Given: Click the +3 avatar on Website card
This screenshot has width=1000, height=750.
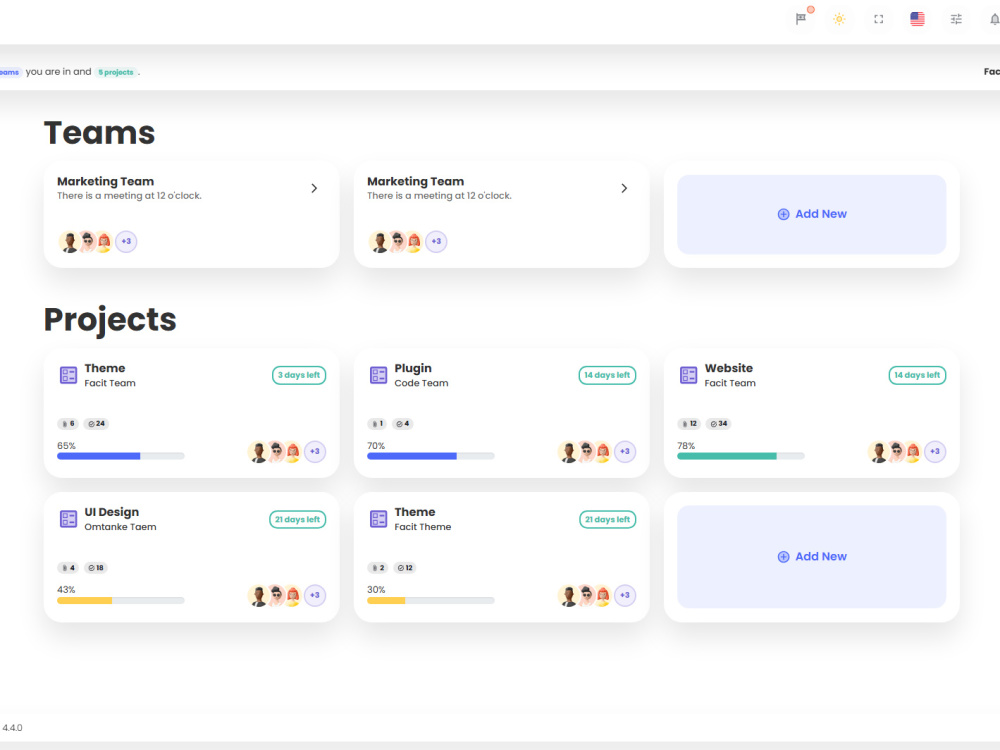Looking at the screenshot, I should 935,451.
